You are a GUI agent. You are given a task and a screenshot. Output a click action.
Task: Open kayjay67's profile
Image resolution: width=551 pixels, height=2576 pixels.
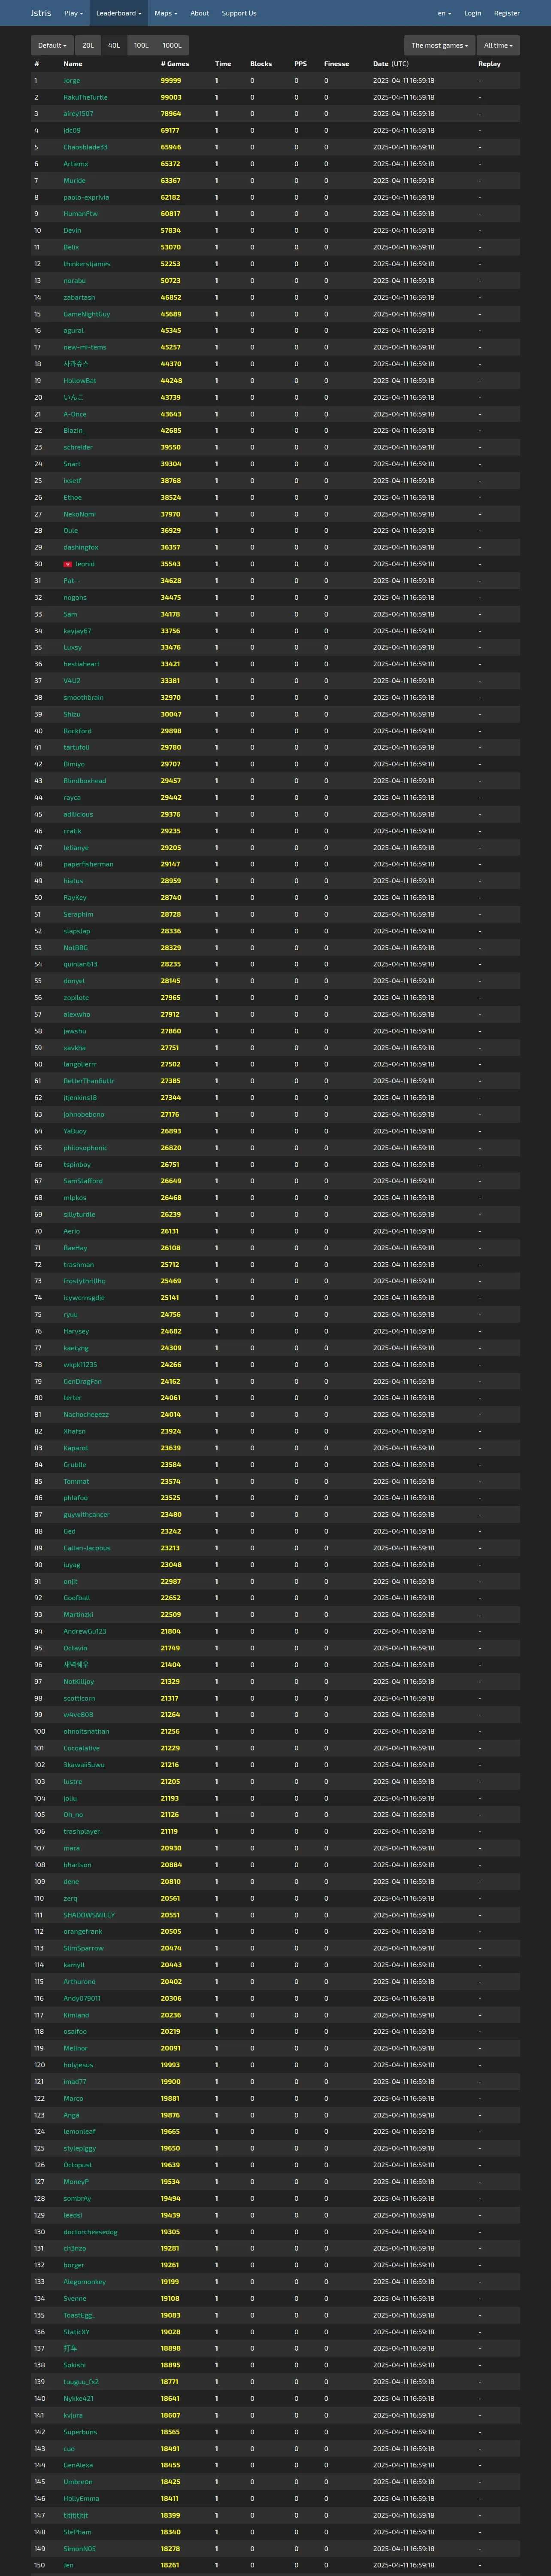click(77, 631)
